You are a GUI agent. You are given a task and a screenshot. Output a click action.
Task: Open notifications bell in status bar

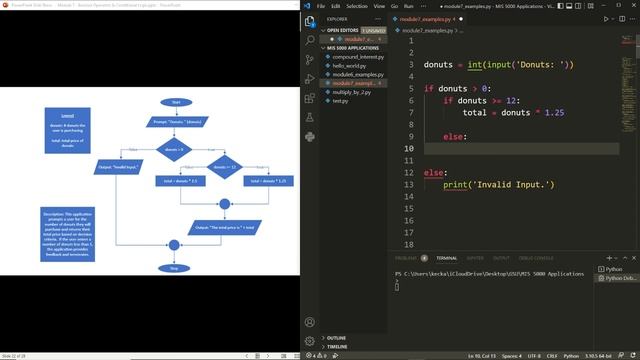pos(633,356)
